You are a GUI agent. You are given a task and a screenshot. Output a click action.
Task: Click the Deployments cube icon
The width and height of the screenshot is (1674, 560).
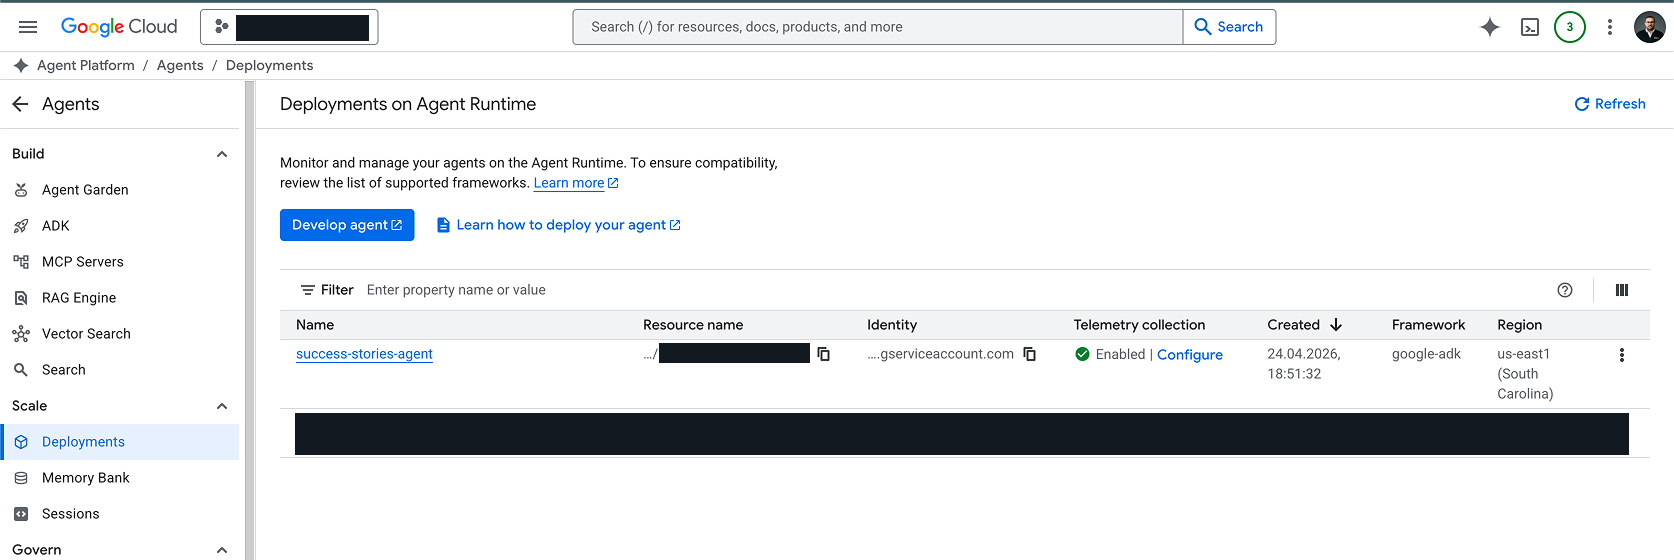(x=21, y=442)
